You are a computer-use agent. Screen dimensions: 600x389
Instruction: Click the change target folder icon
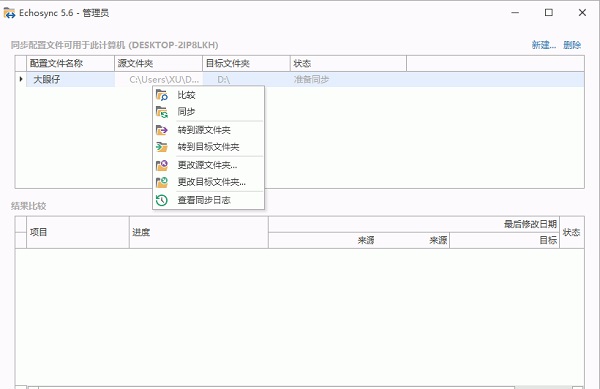point(162,182)
